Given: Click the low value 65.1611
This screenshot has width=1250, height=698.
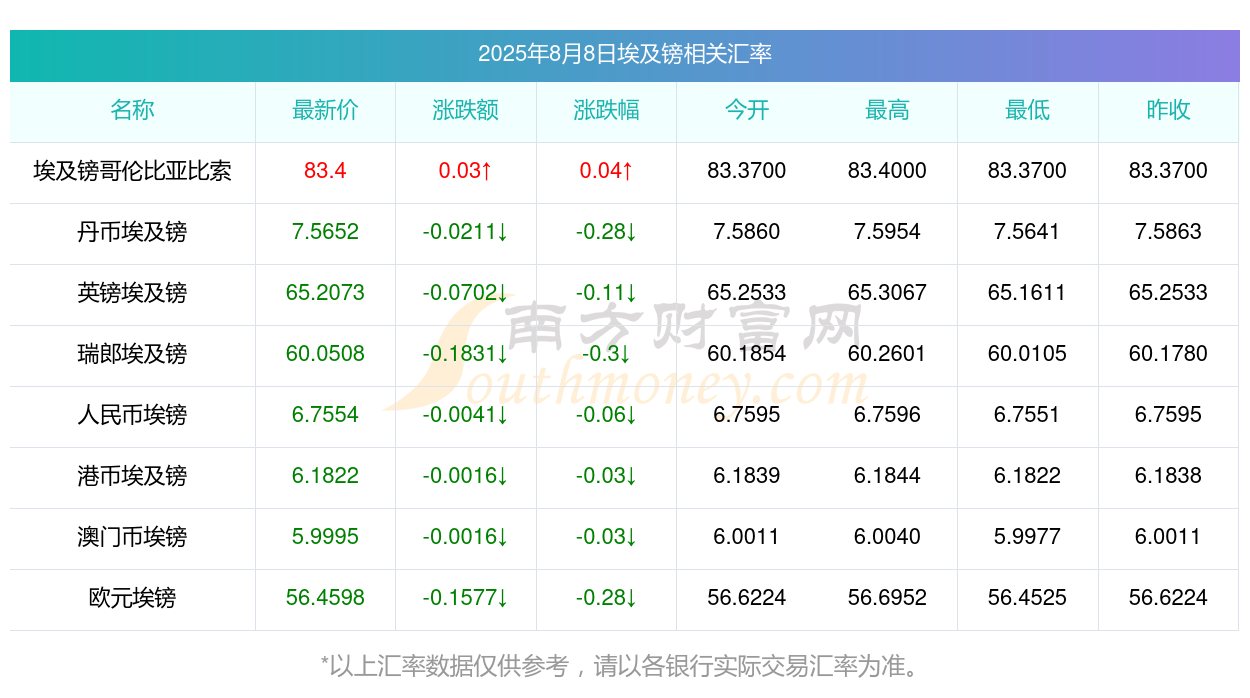Looking at the screenshot, I should coord(1028,293).
